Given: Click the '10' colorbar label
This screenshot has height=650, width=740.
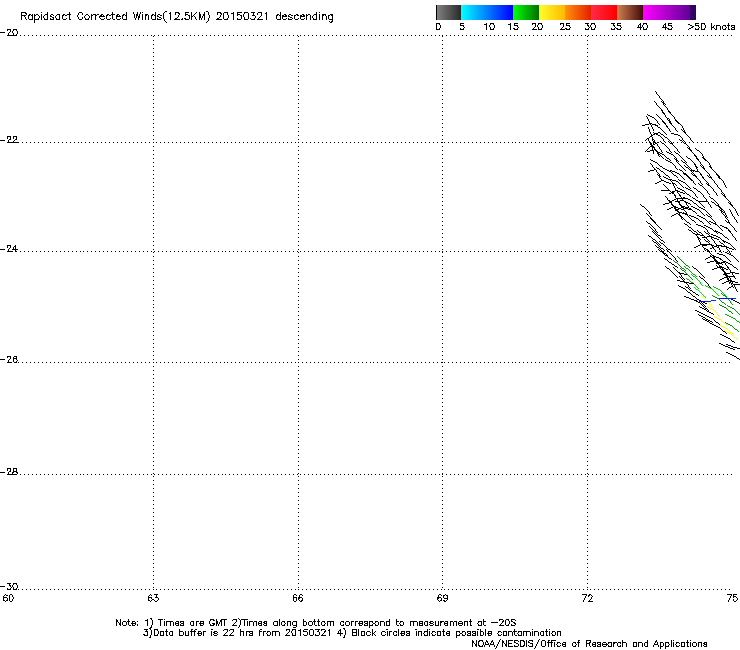Looking at the screenshot, I should [489, 27].
